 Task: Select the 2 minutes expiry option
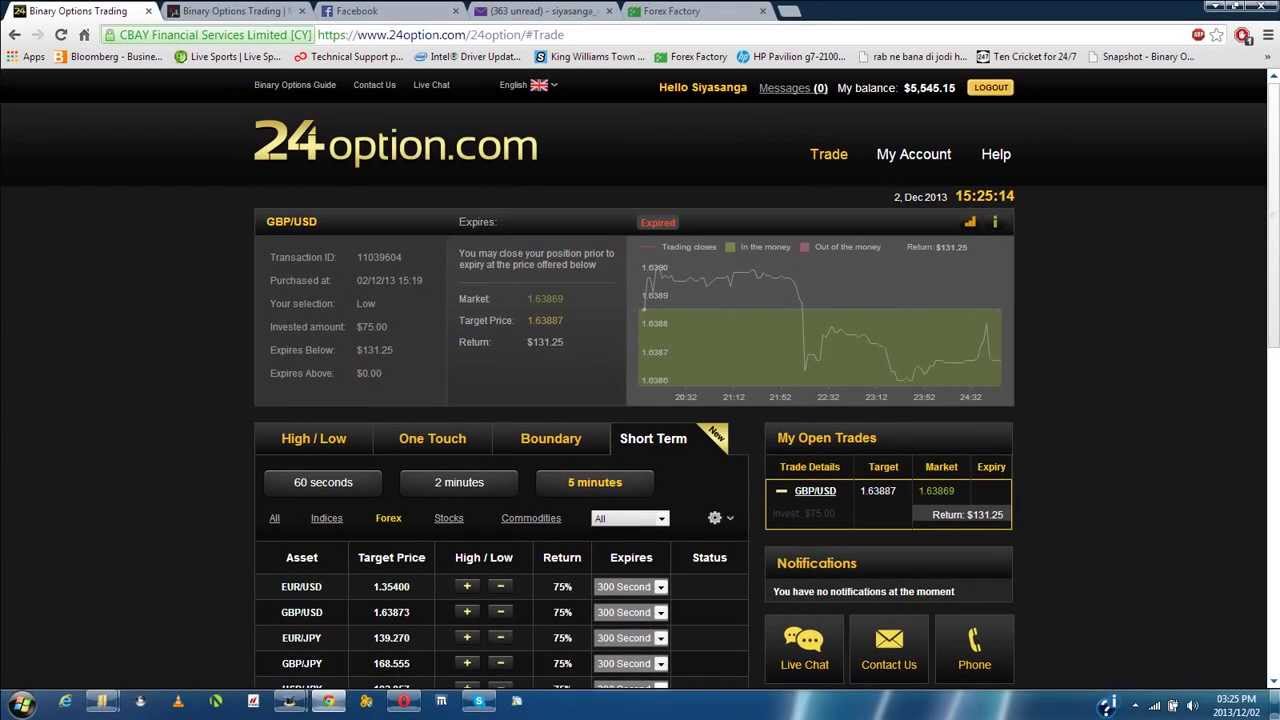pyautogui.click(x=459, y=482)
